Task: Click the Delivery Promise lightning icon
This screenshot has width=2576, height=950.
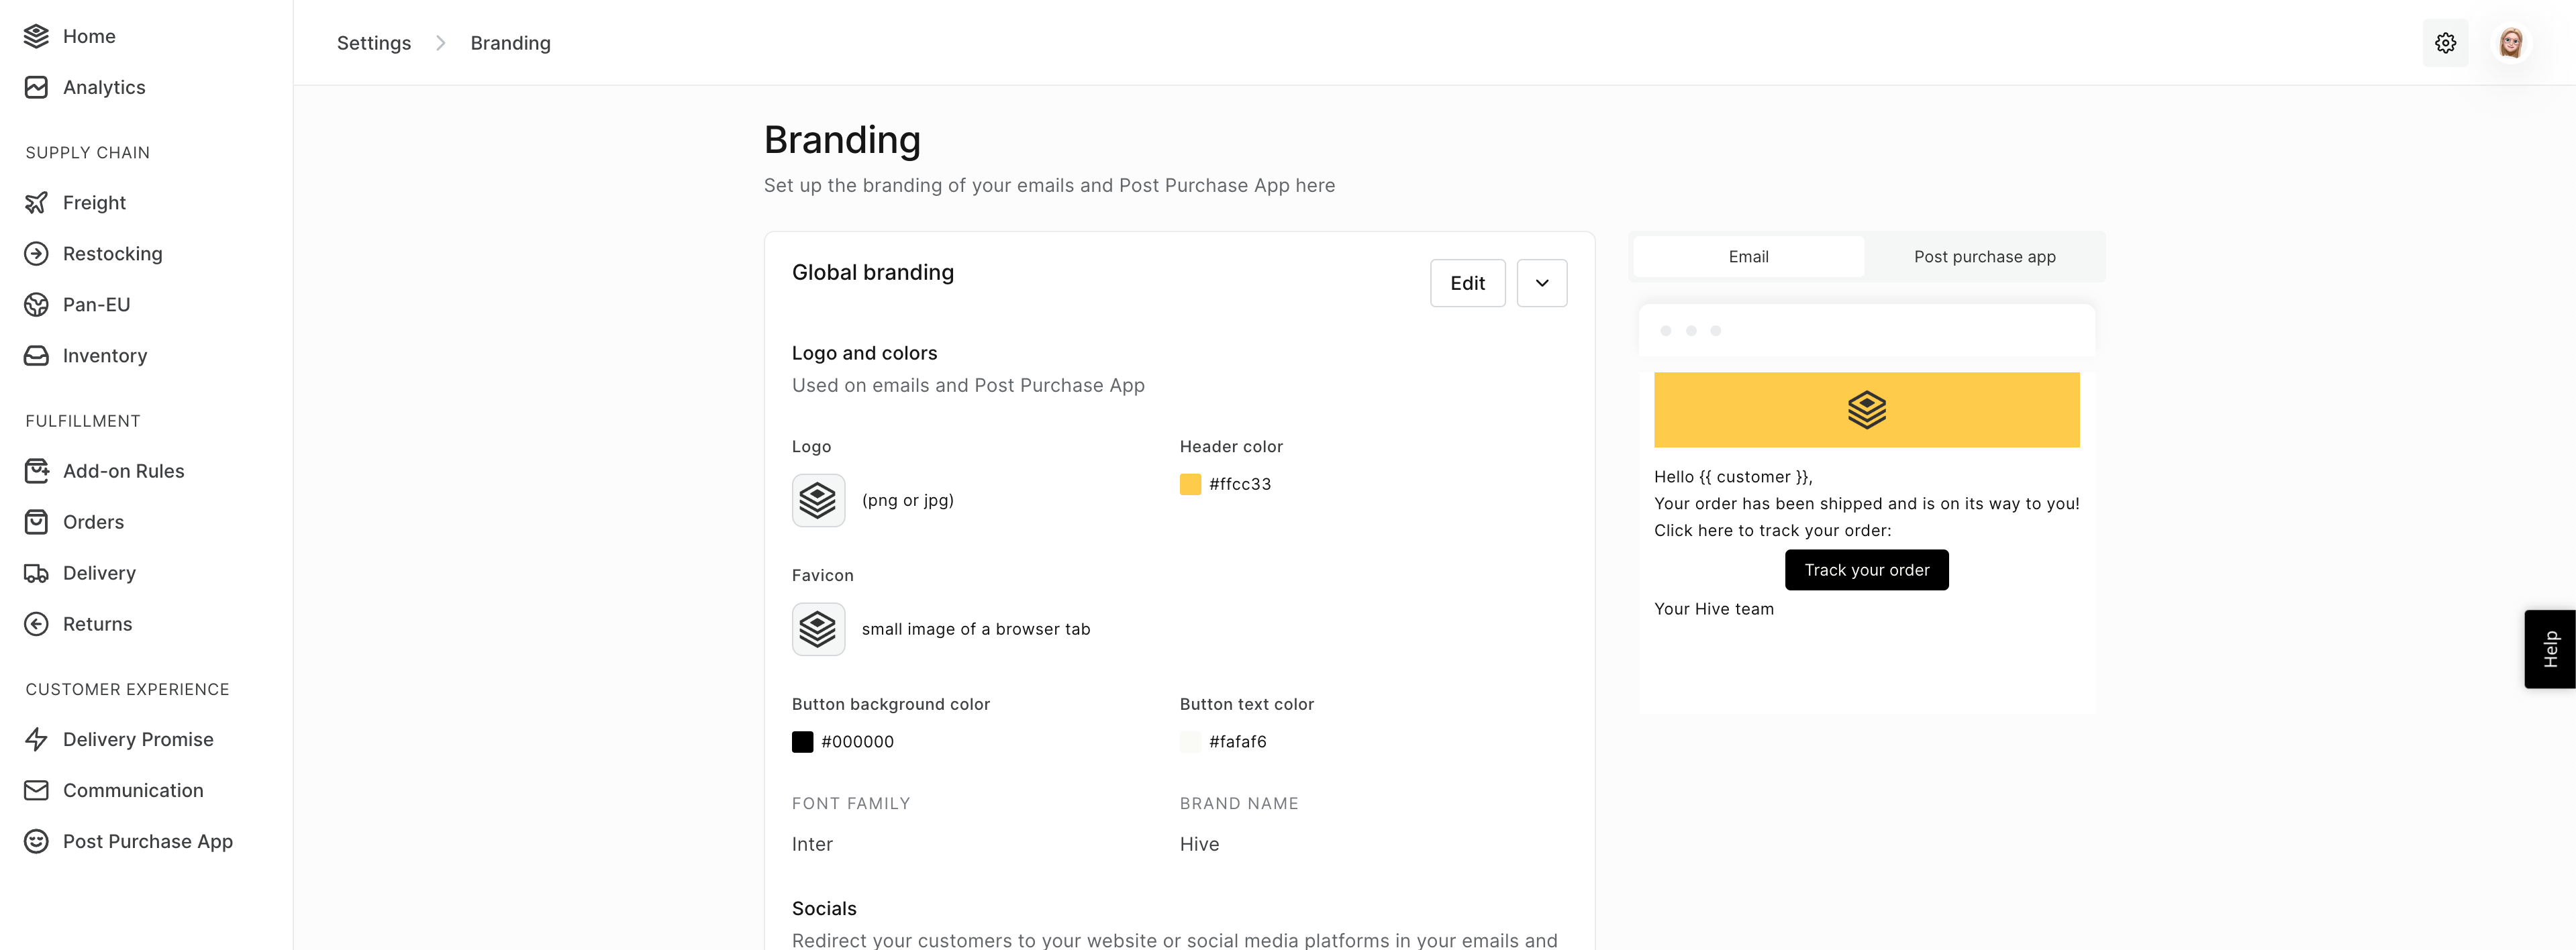Action: tap(36, 739)
